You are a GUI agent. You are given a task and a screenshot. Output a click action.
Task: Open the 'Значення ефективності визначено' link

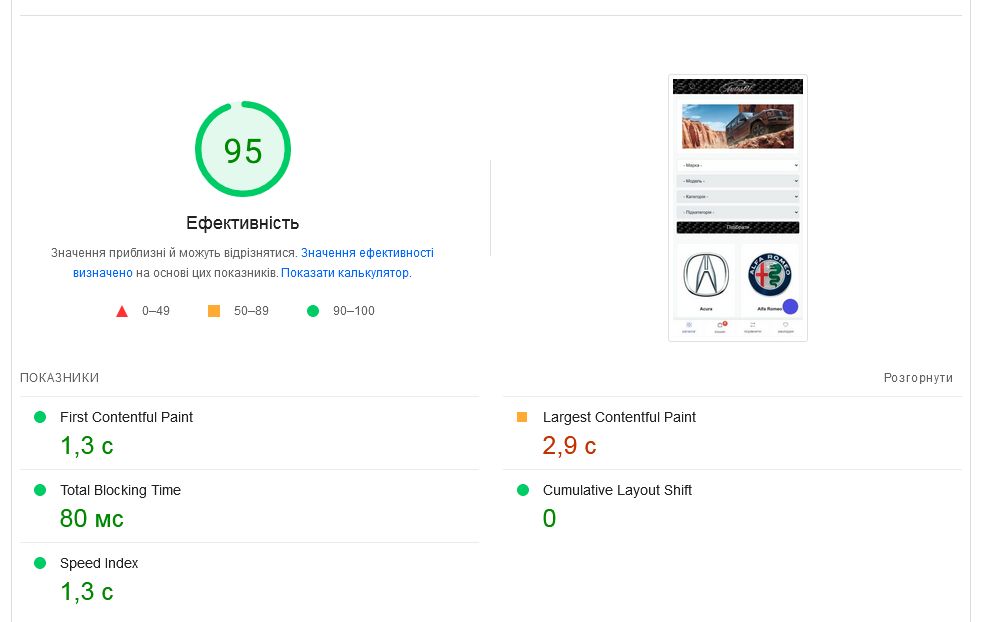coord(367,253)
